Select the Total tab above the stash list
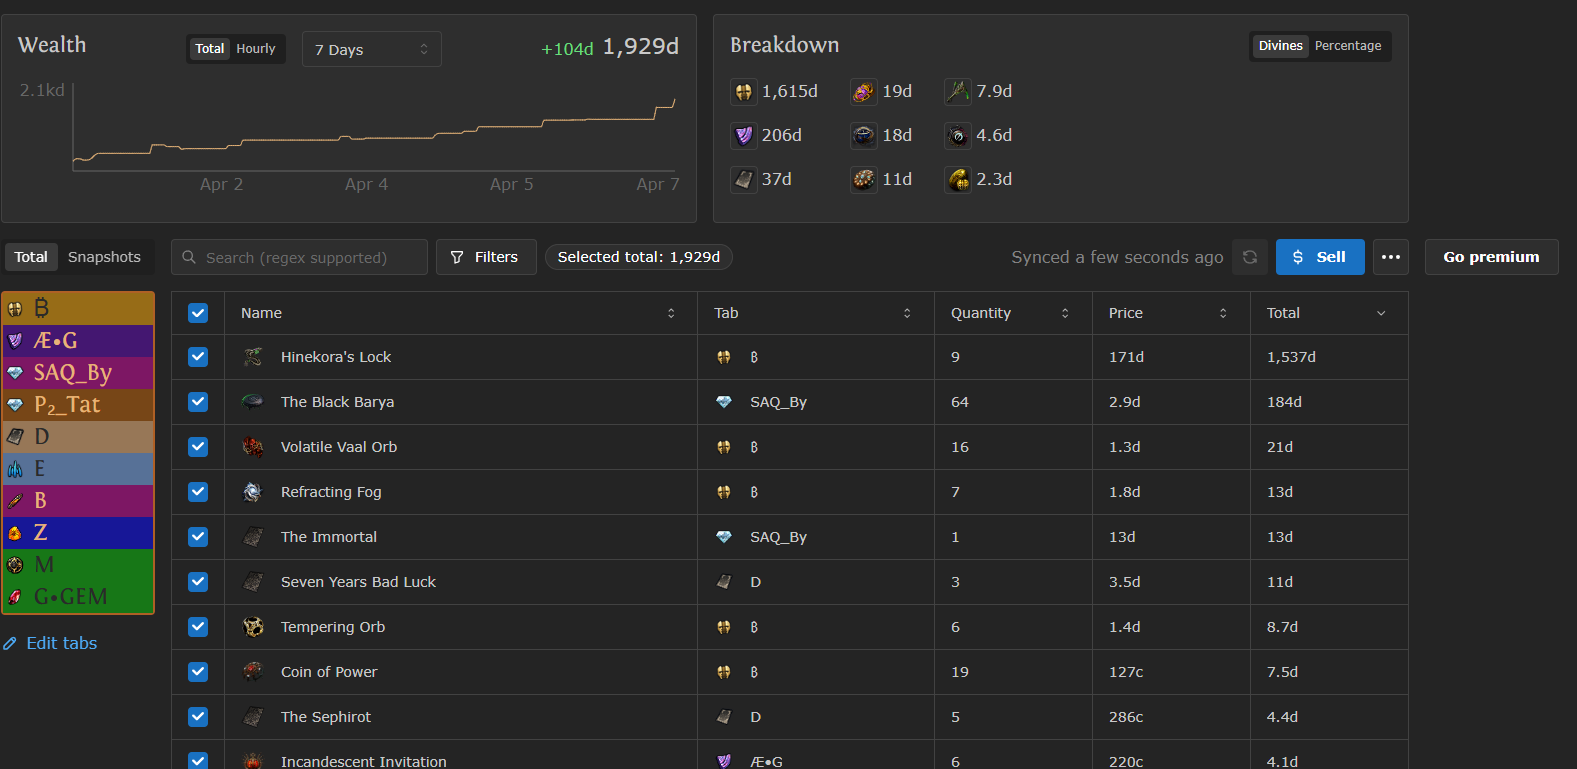The image size is (1577, 769). point(31,257)
